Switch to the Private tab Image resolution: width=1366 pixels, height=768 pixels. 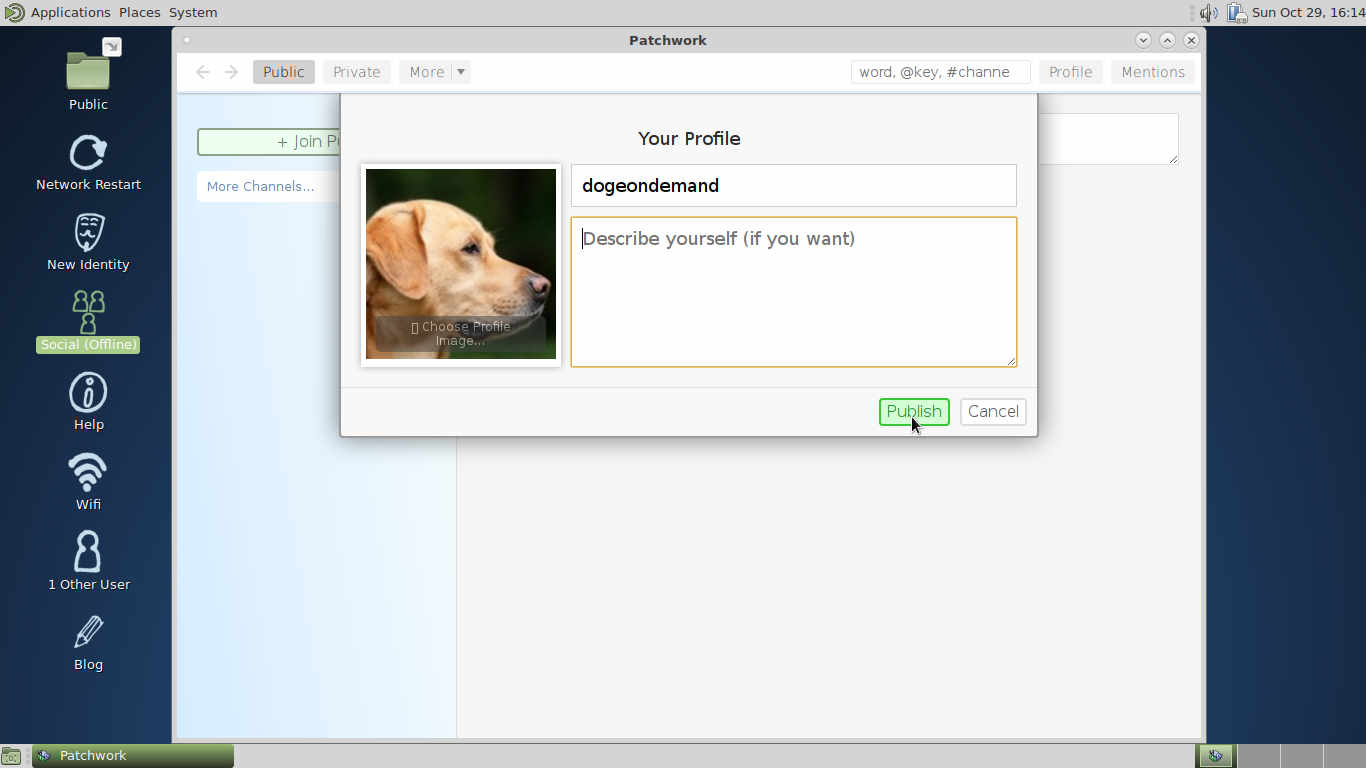[356, 72]
